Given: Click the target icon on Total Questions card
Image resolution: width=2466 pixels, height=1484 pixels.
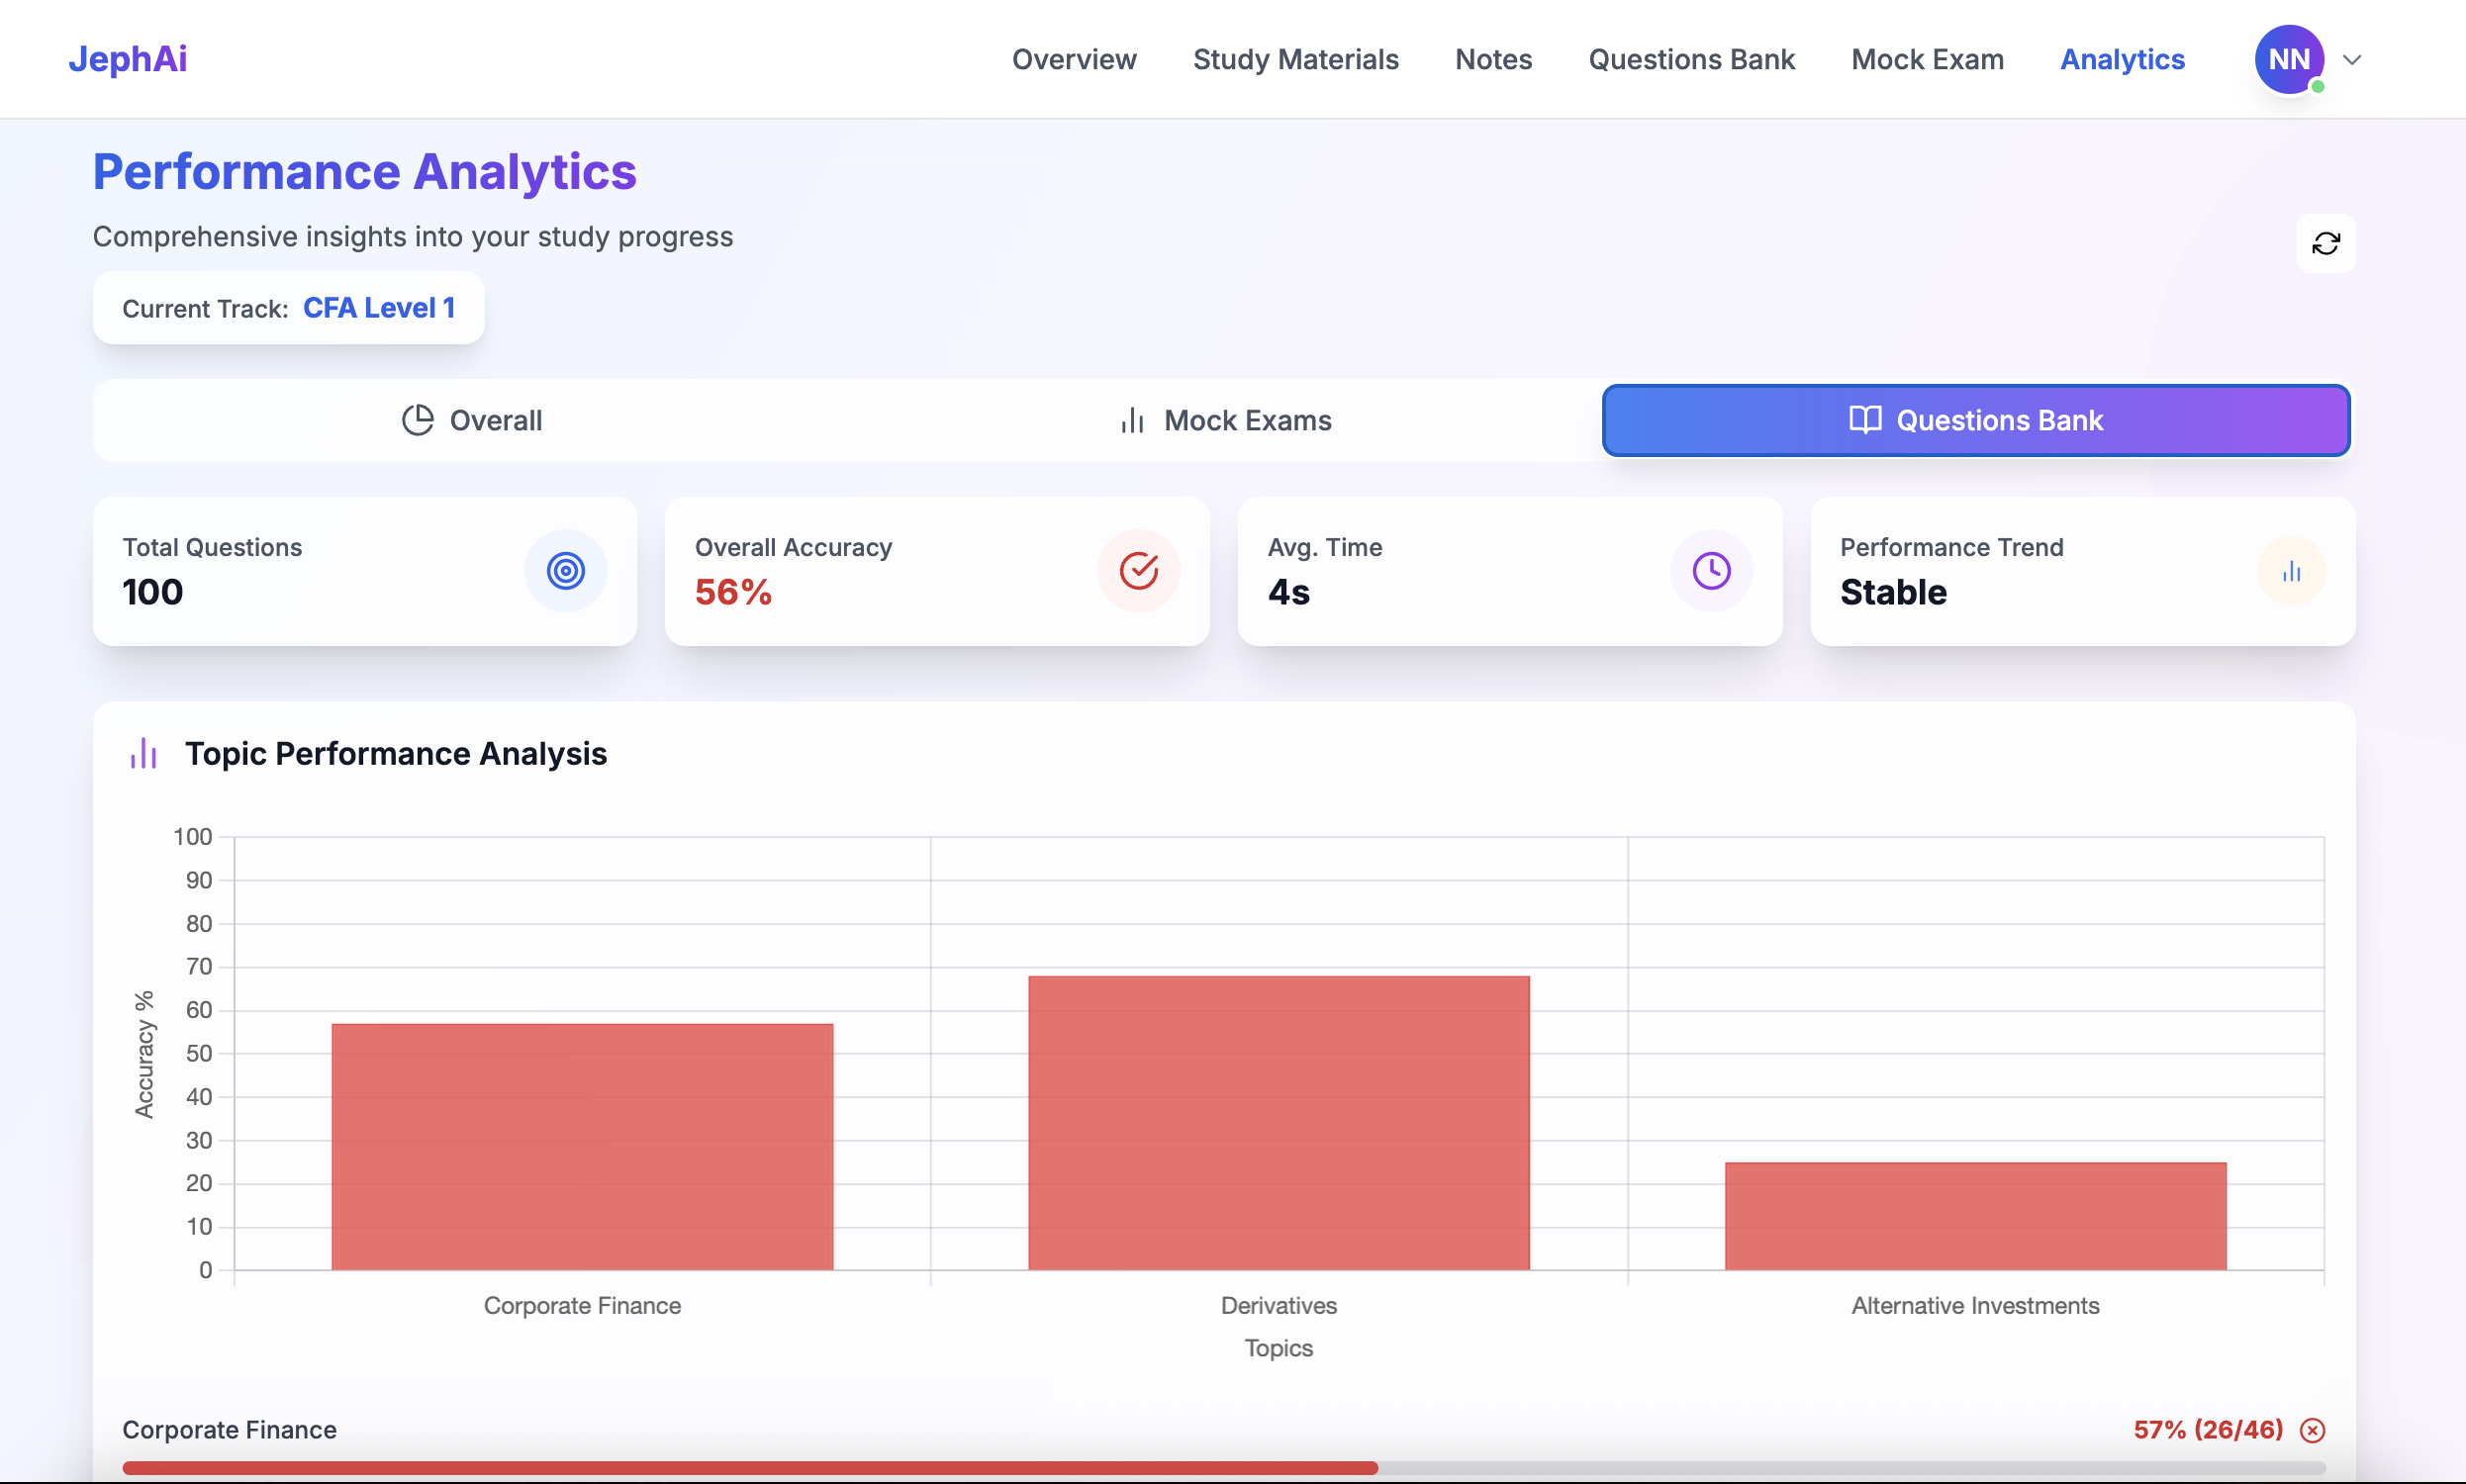Looking at the screenshot, I should point(565,571).
